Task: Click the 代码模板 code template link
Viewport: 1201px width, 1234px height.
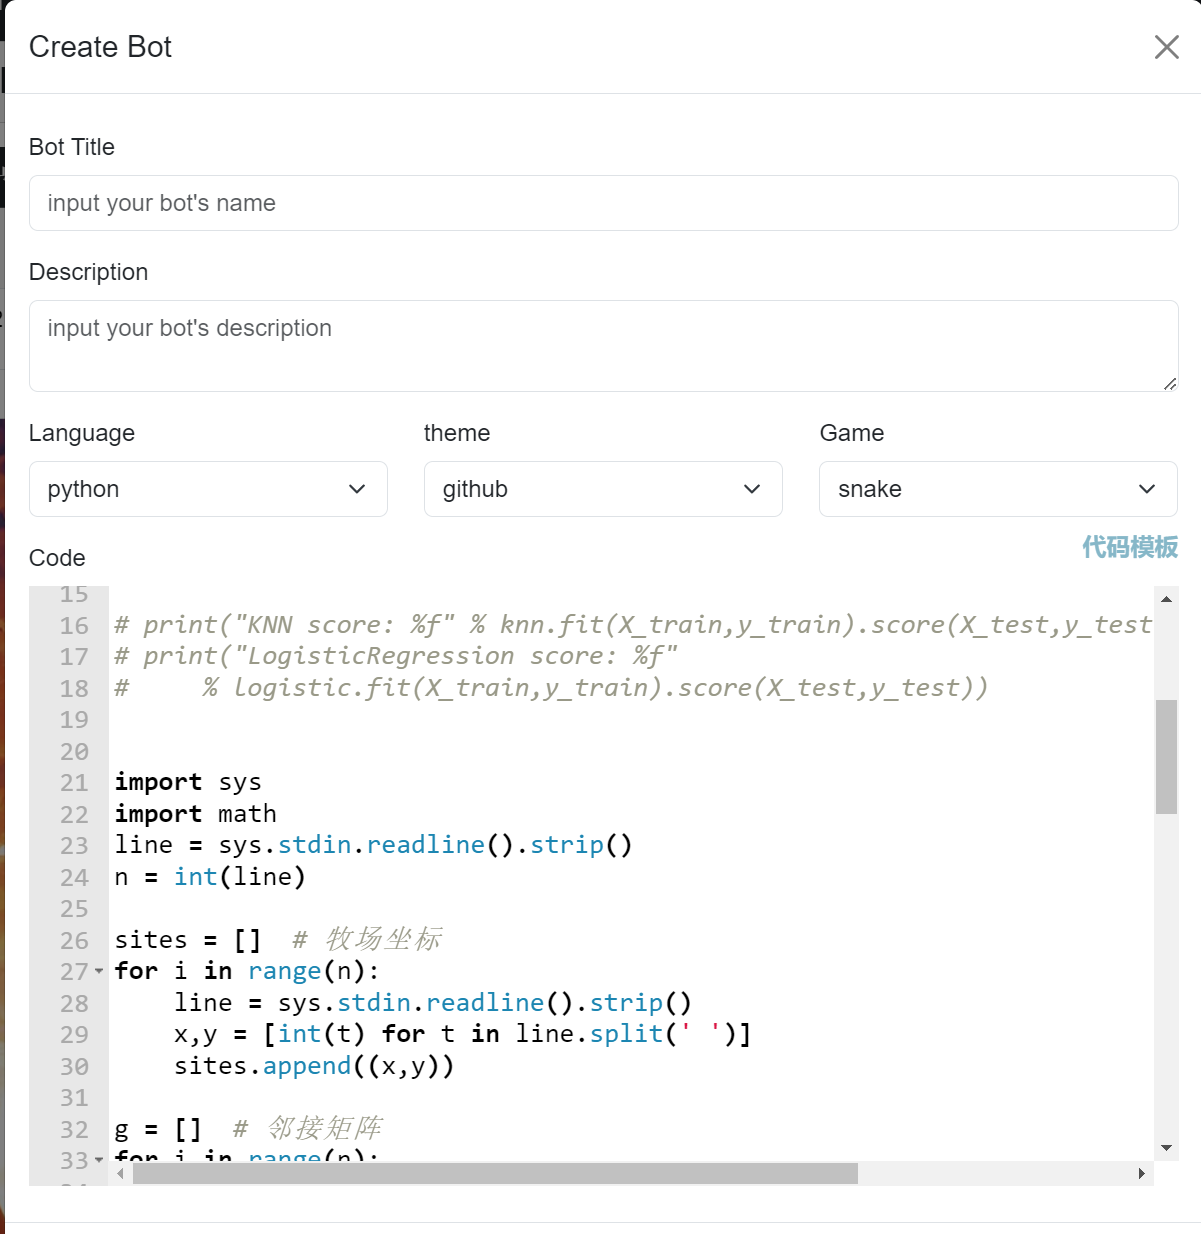Action: click(x=1129, y=547)
